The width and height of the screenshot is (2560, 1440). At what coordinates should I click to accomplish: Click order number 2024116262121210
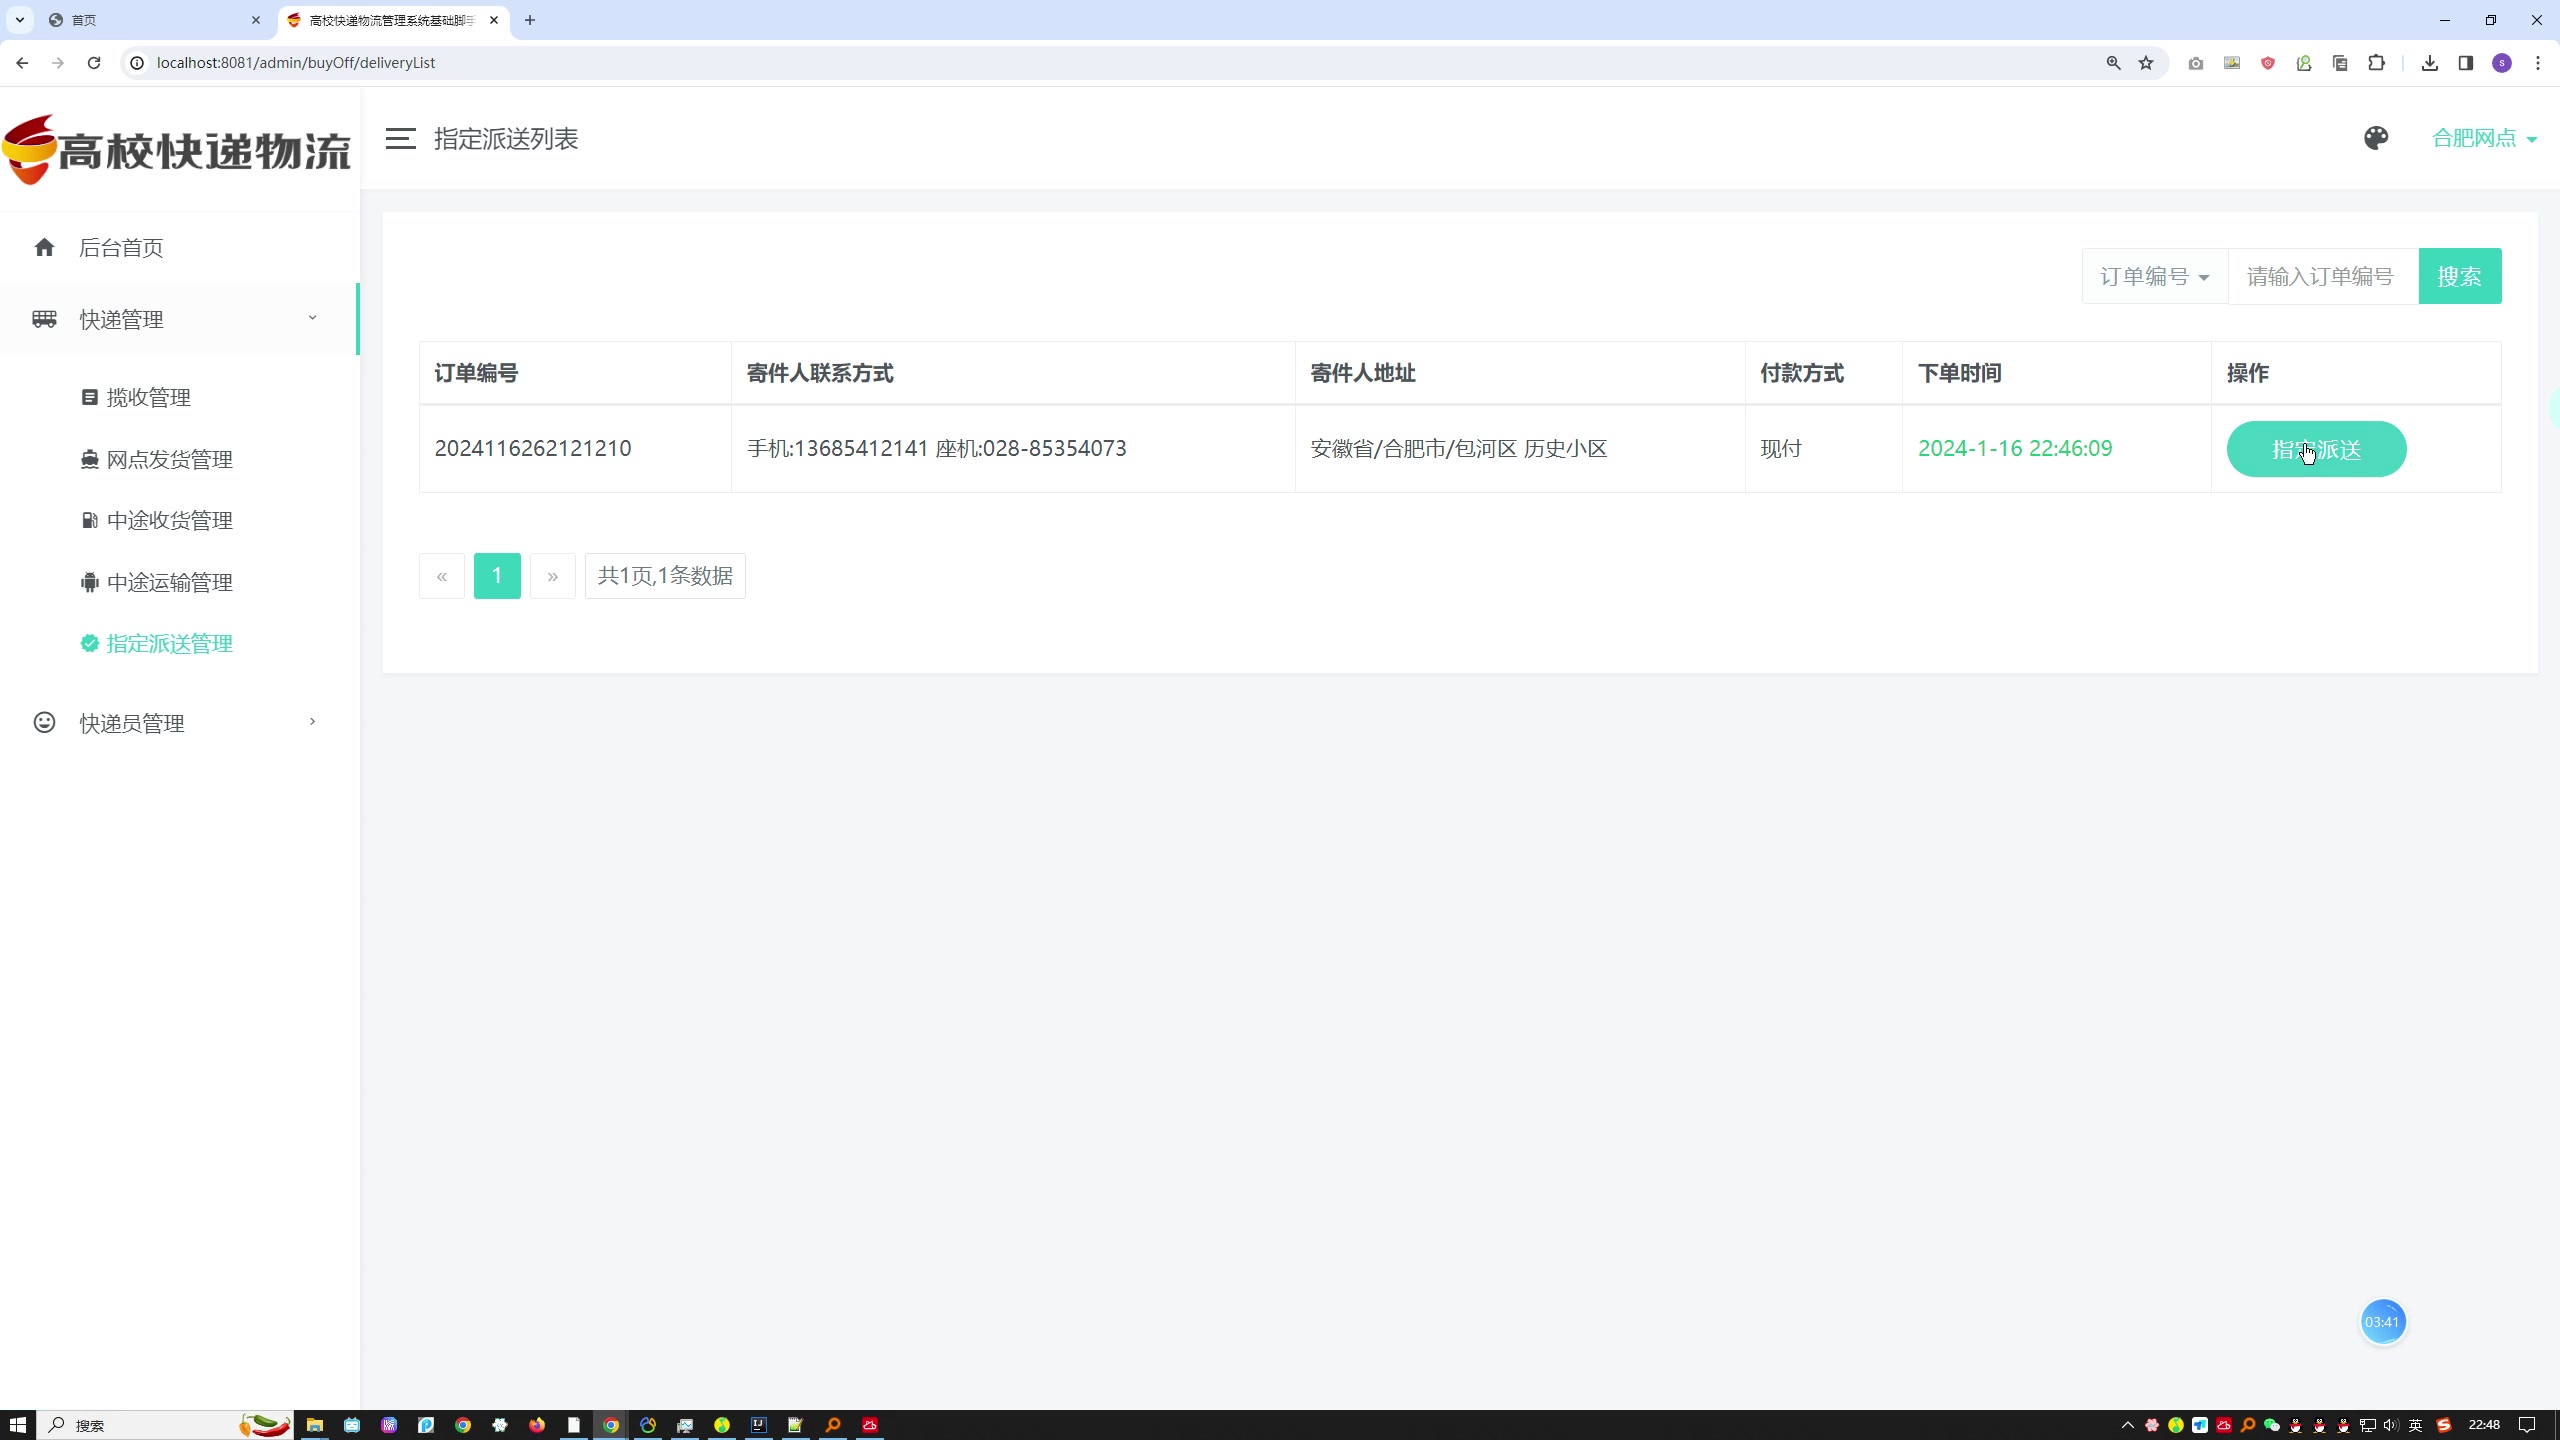533,448
